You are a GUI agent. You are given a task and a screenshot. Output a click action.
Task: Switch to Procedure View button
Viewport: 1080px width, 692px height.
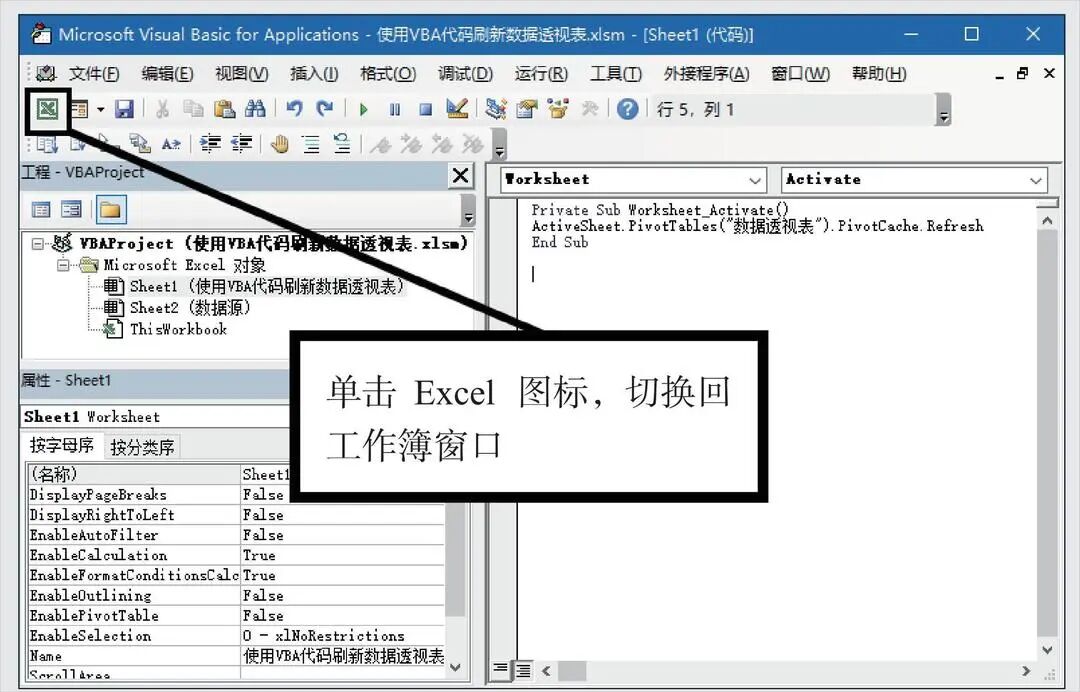(x=501, y=669)
